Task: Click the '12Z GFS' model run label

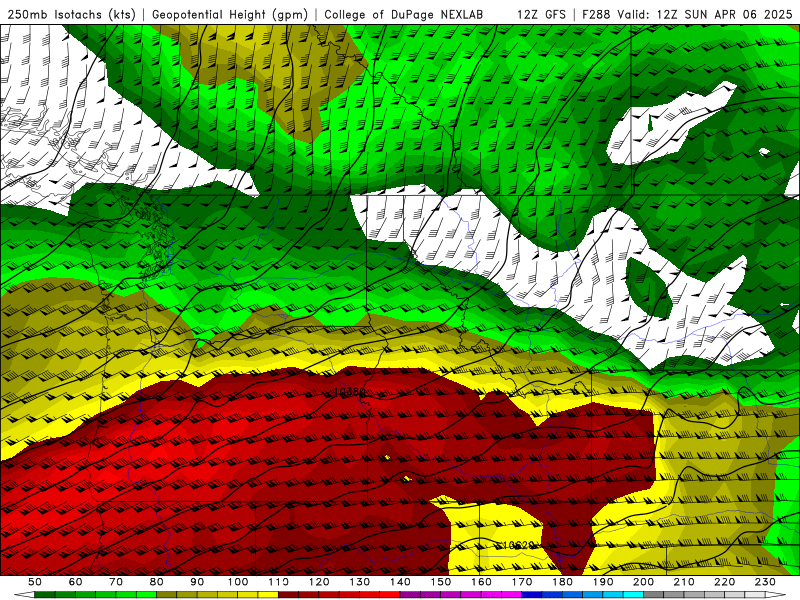Action: pos(541,14)
